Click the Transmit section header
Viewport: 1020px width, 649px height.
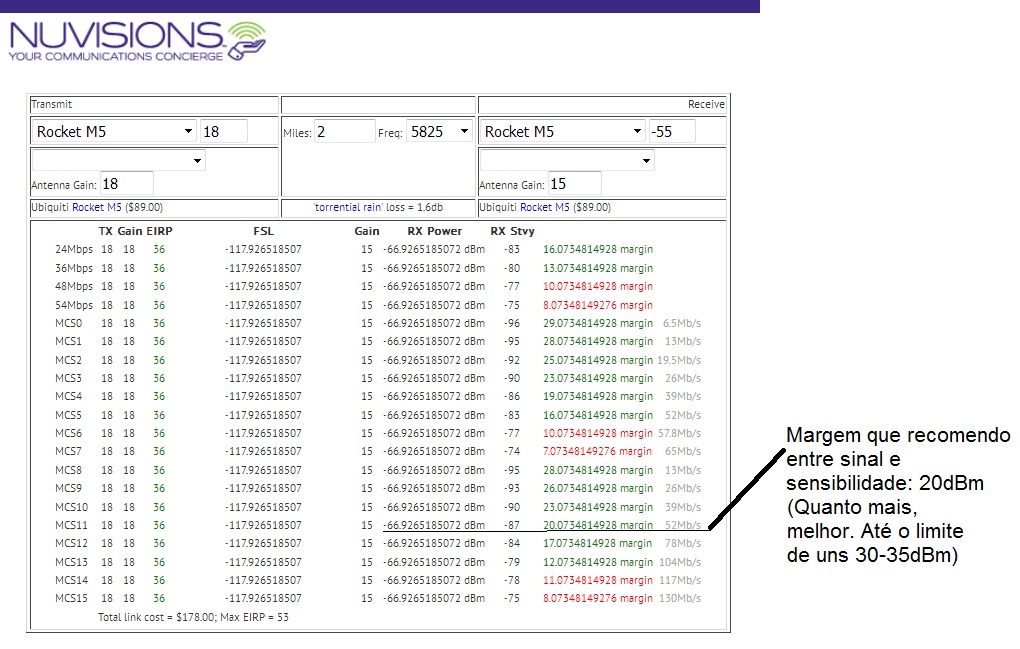51,104
